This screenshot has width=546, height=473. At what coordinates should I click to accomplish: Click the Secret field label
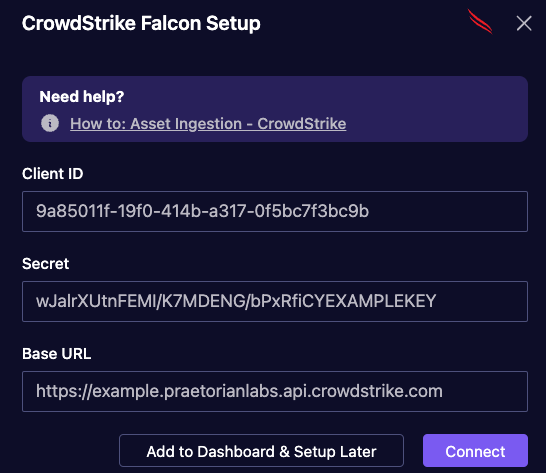46,264
